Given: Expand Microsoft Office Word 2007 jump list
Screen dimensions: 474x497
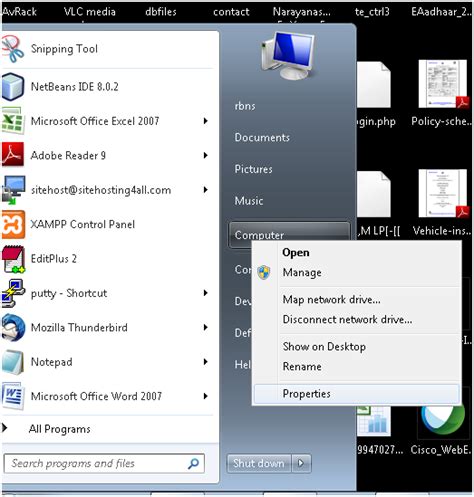Looking at the screenshot, I should tap(206, 396).
